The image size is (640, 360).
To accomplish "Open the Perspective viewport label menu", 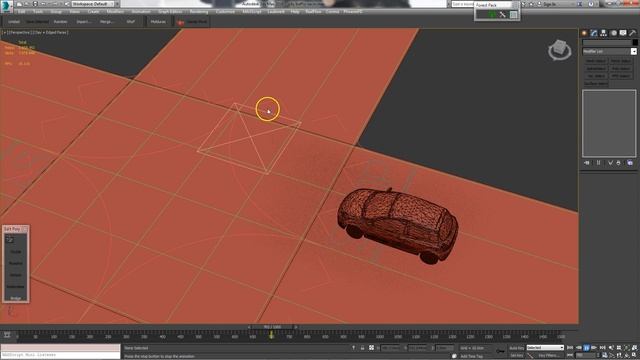I will pyautogui.click(x=19, y=32).
